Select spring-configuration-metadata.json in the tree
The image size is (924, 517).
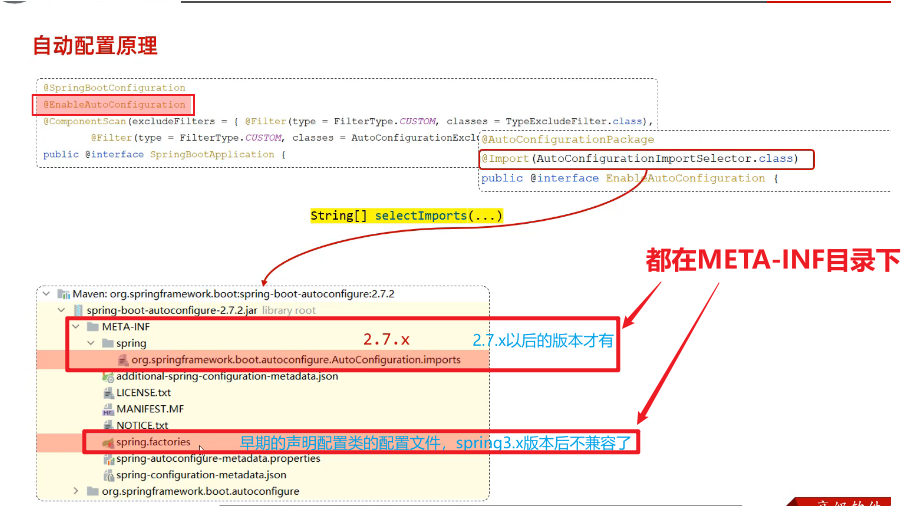pos(201,474)
